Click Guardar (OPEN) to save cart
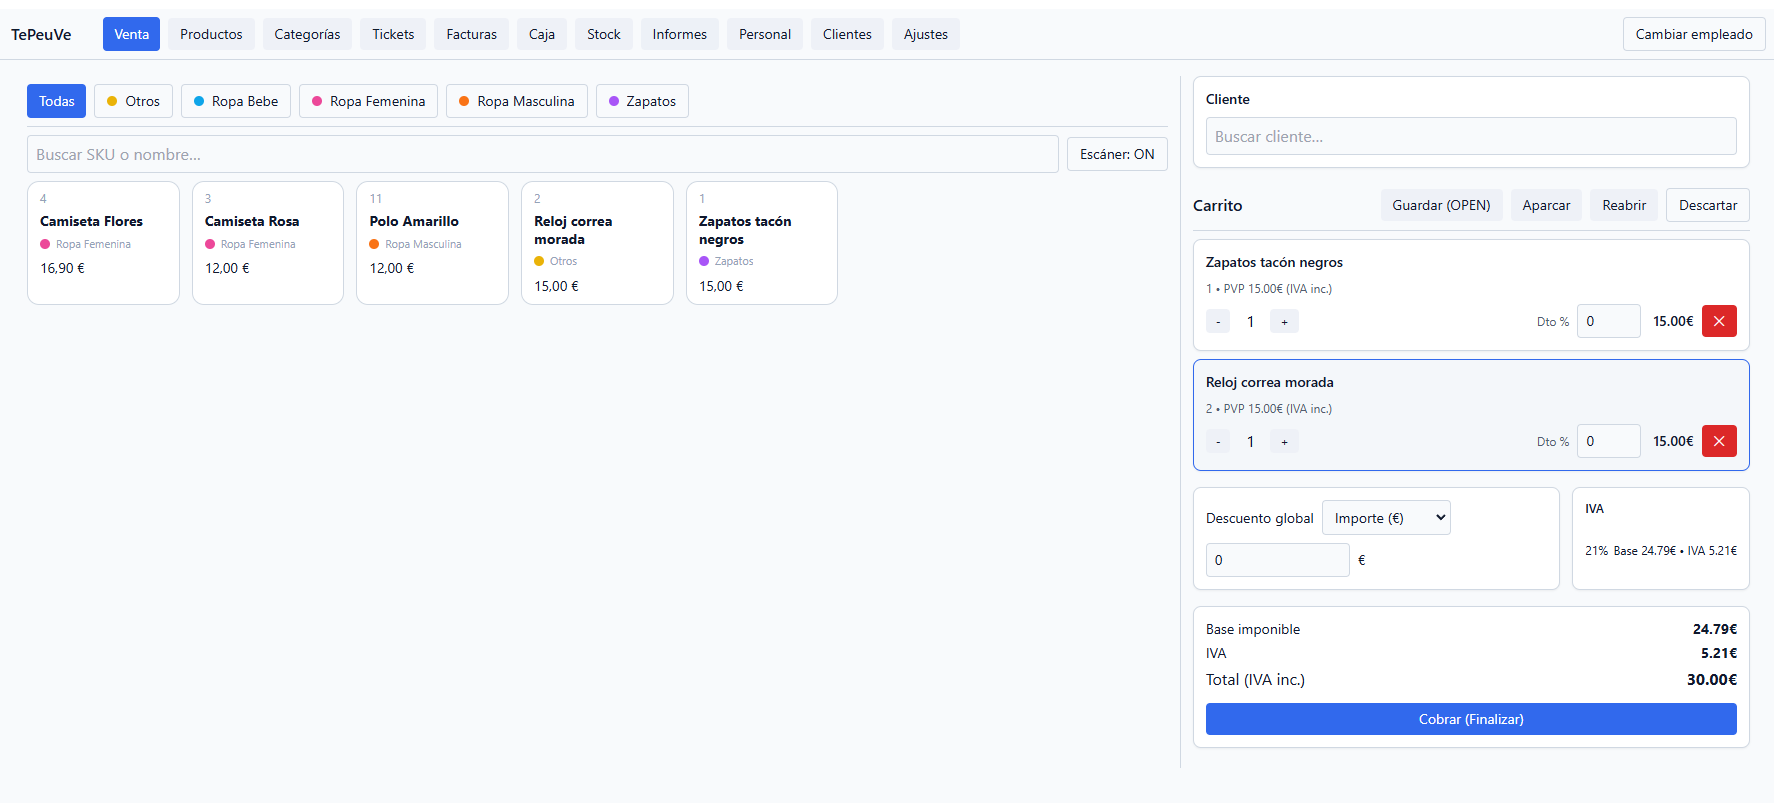This screenshot has height=803, width=1774. coord(1440,205)
